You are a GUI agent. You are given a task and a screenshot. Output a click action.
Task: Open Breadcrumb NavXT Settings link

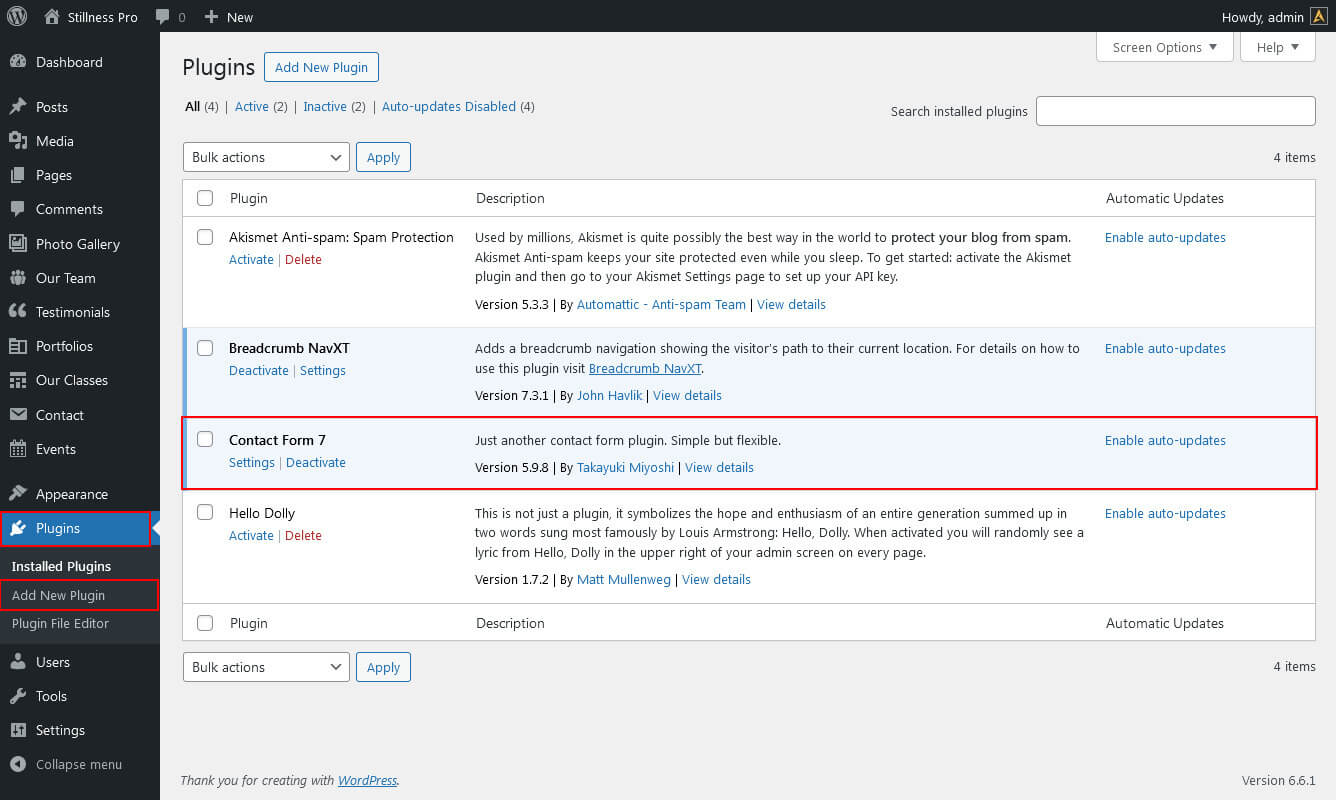coord(323,370)
